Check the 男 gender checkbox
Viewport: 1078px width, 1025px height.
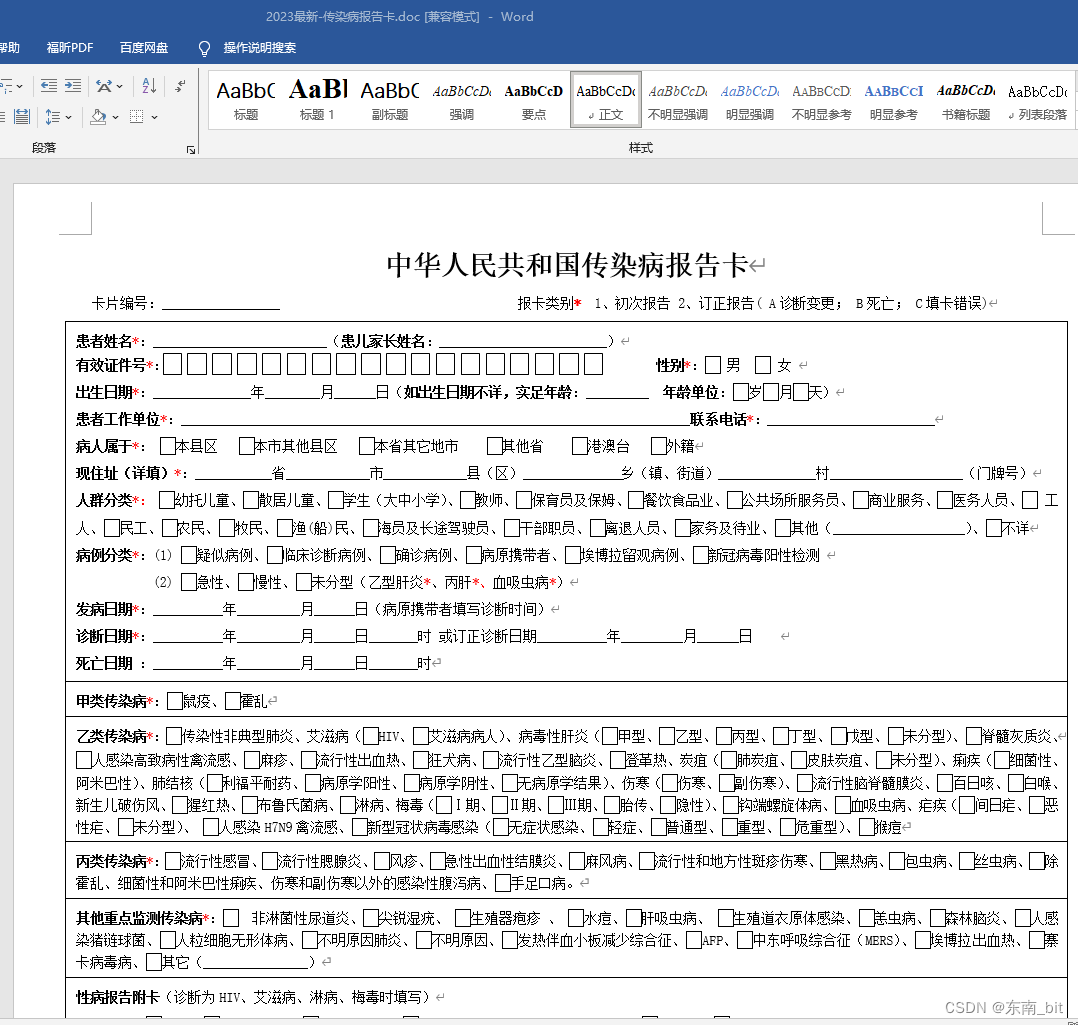click(715, 364)
